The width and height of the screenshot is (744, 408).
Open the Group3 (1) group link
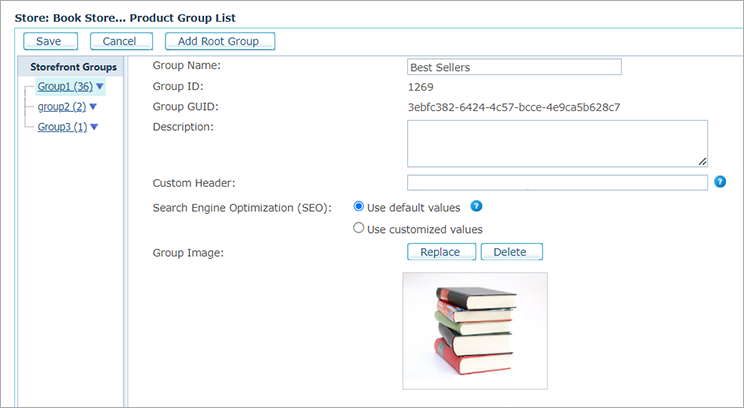pos(62,127)
